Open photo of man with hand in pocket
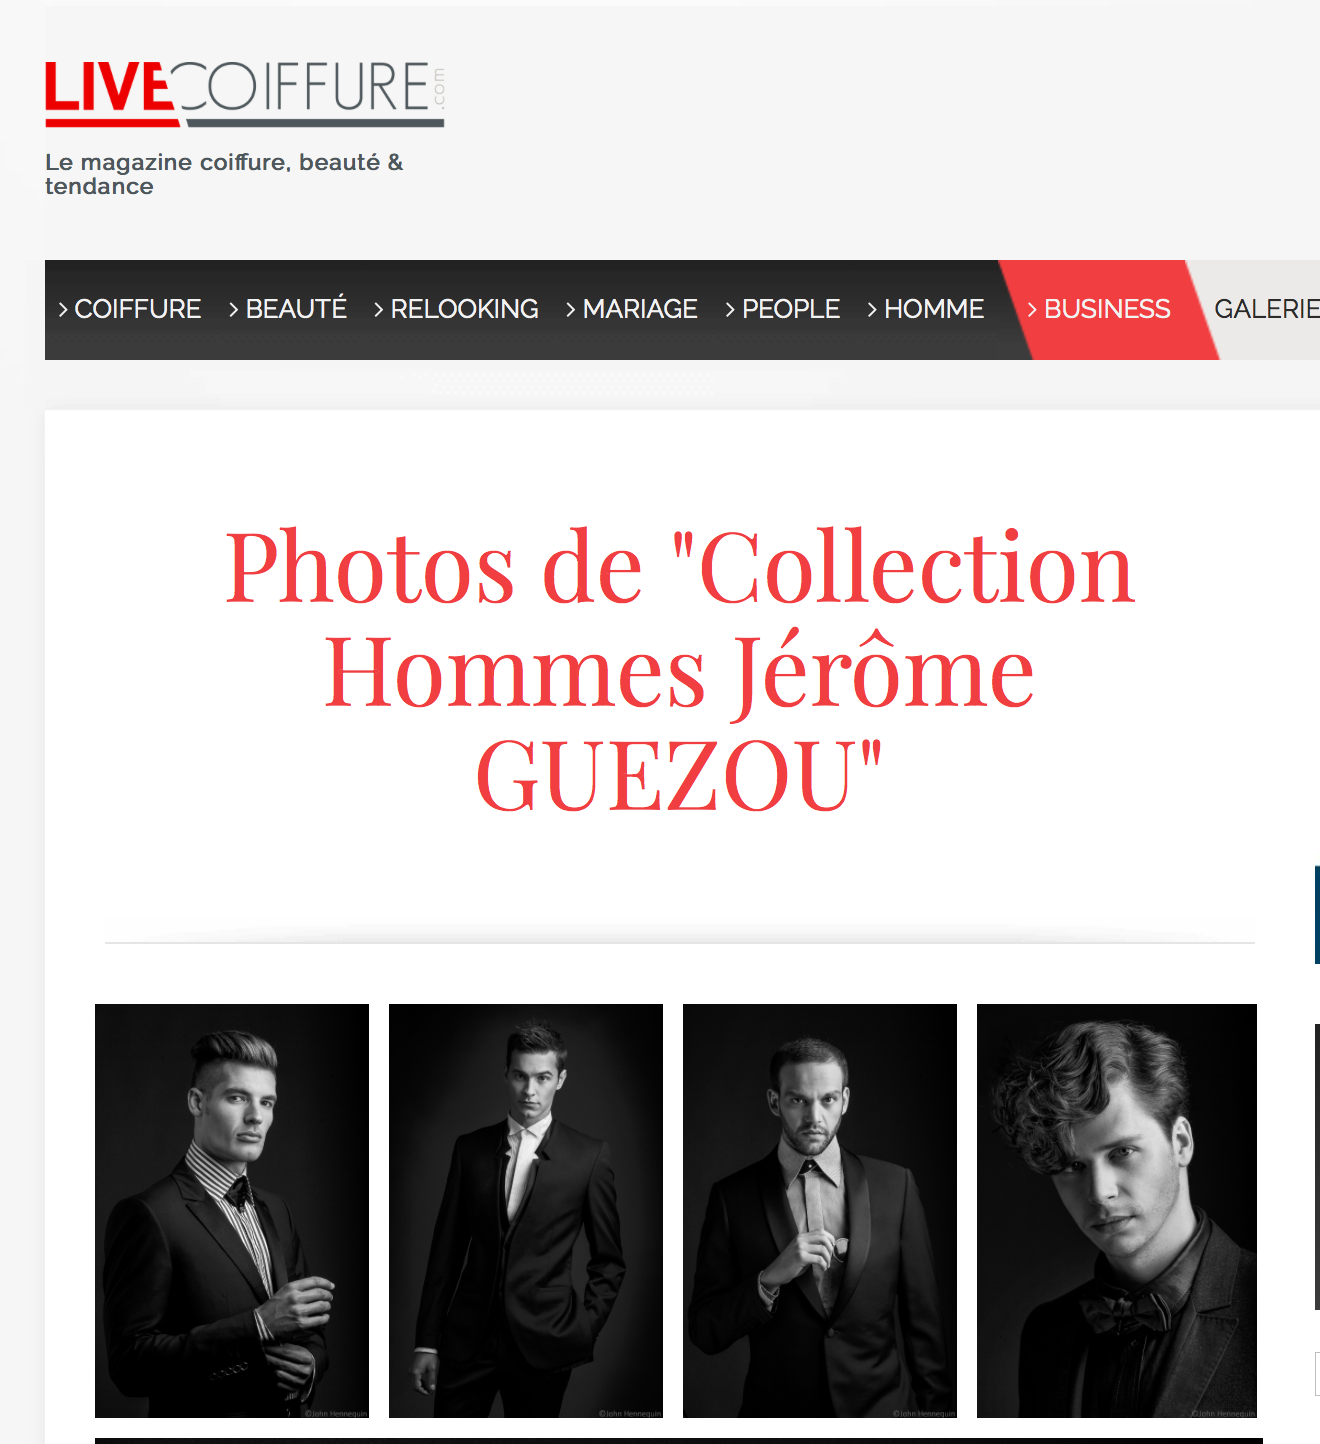The width and height of the screenshot is (1320, 1444). click(x=526, y=1211)
